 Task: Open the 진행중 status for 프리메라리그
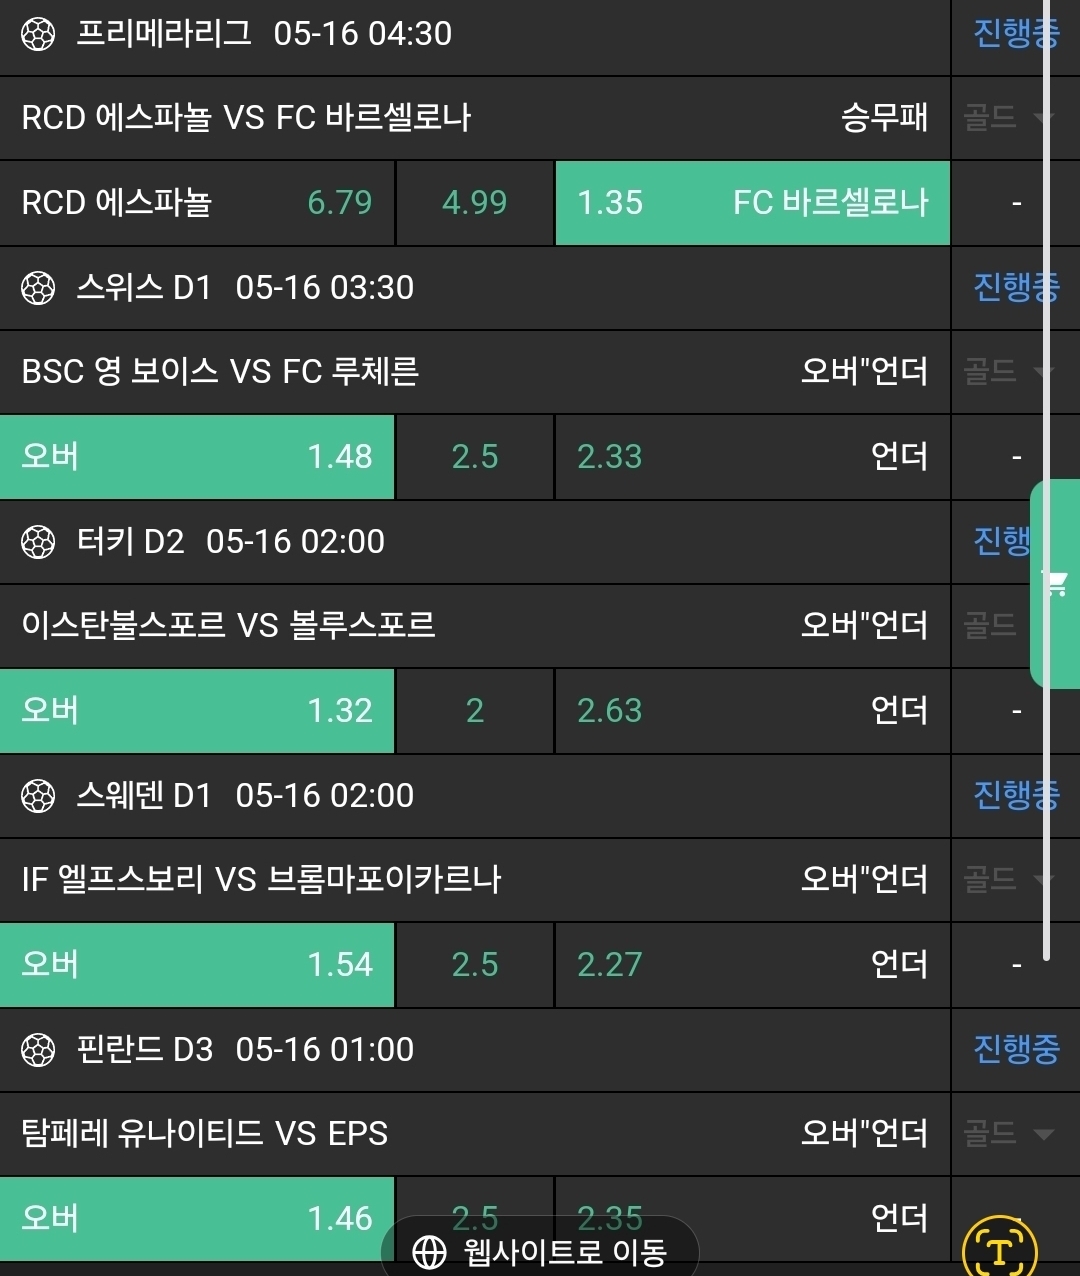pos(1015,34)
